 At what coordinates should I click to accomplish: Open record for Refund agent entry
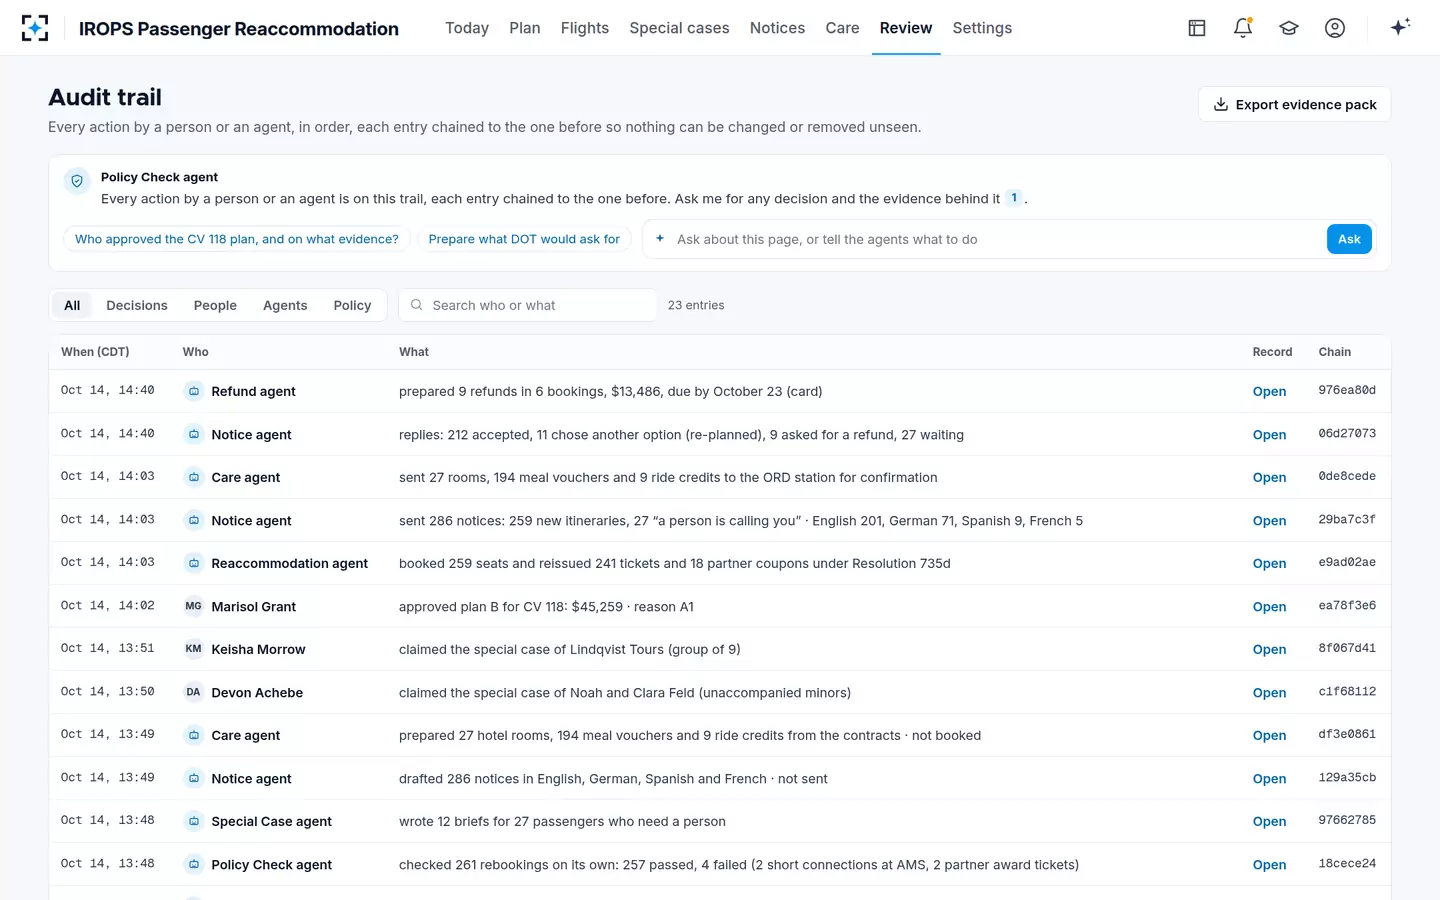tap(1269, 392)
